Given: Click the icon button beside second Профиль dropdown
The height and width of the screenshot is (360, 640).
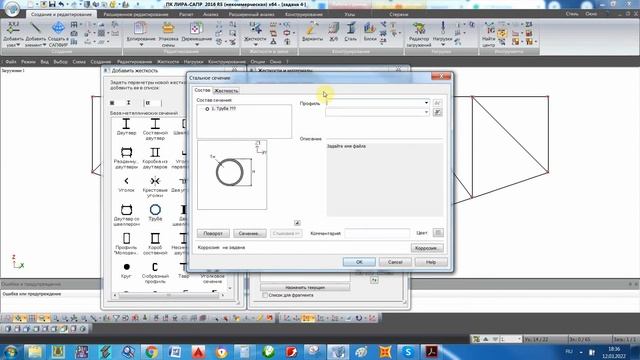Looking at the screenshot, I should (x=437, y=112).
